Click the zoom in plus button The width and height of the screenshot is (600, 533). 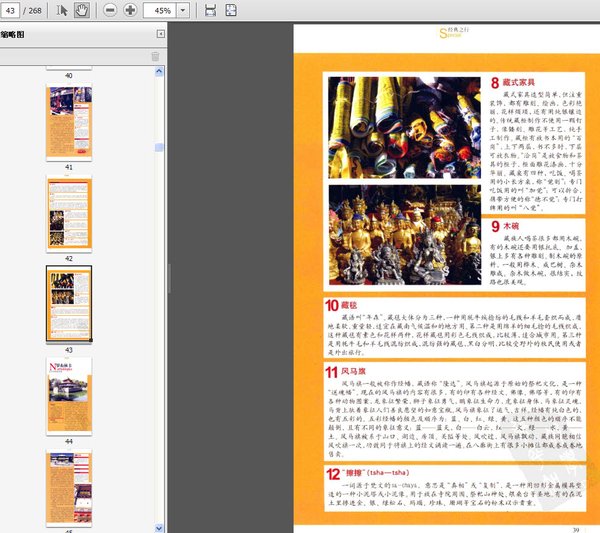click(131, 10)
